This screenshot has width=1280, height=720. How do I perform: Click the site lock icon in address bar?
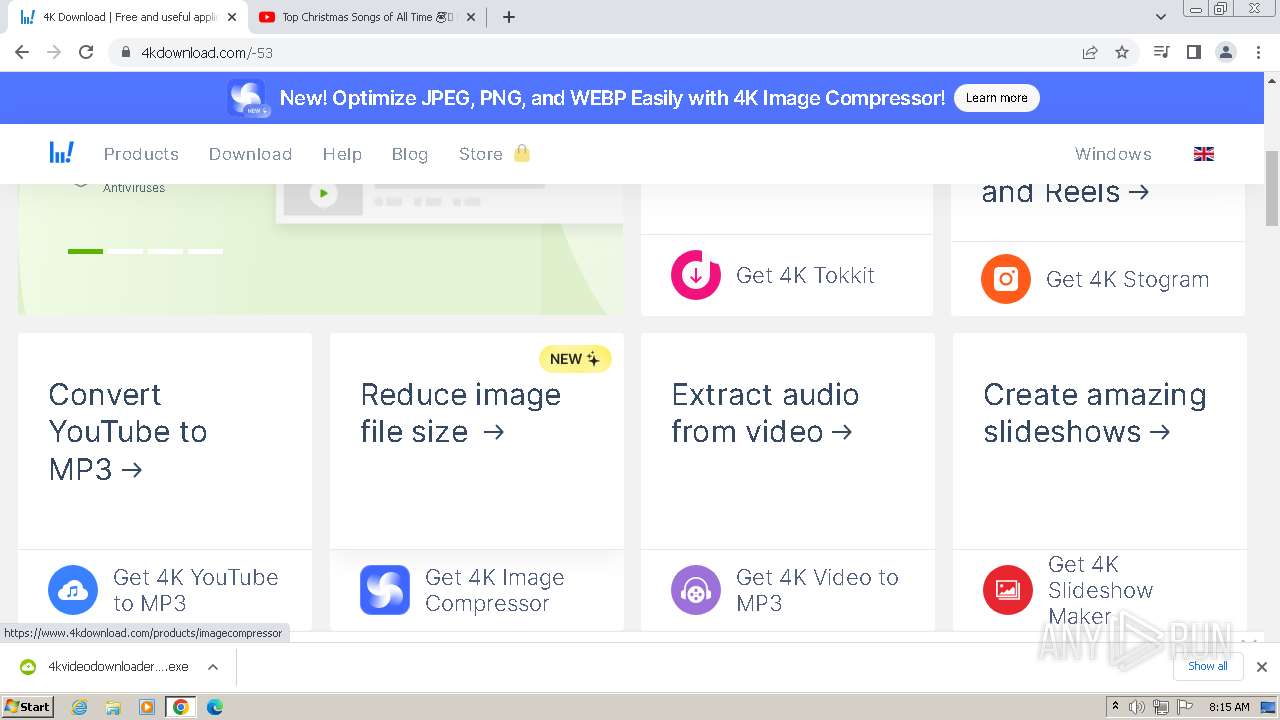tap(126, 52)
